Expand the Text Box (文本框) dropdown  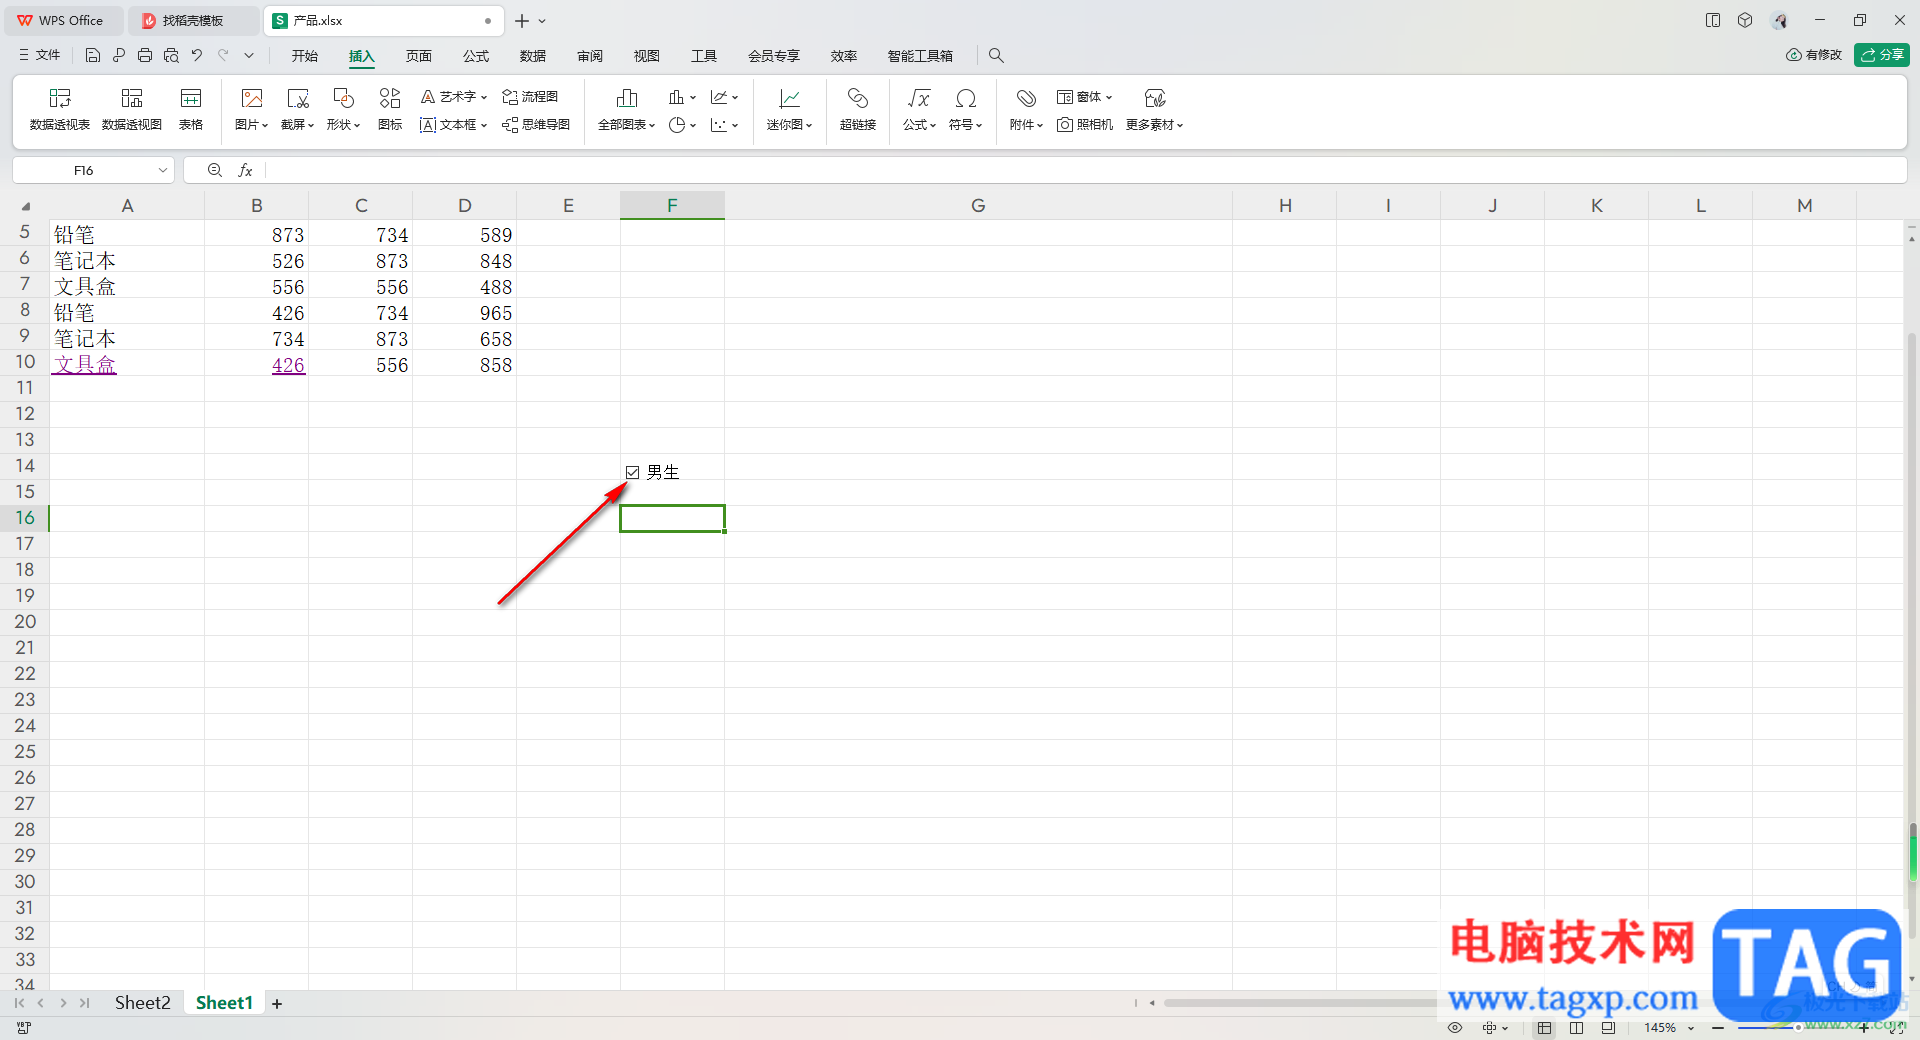484,125
